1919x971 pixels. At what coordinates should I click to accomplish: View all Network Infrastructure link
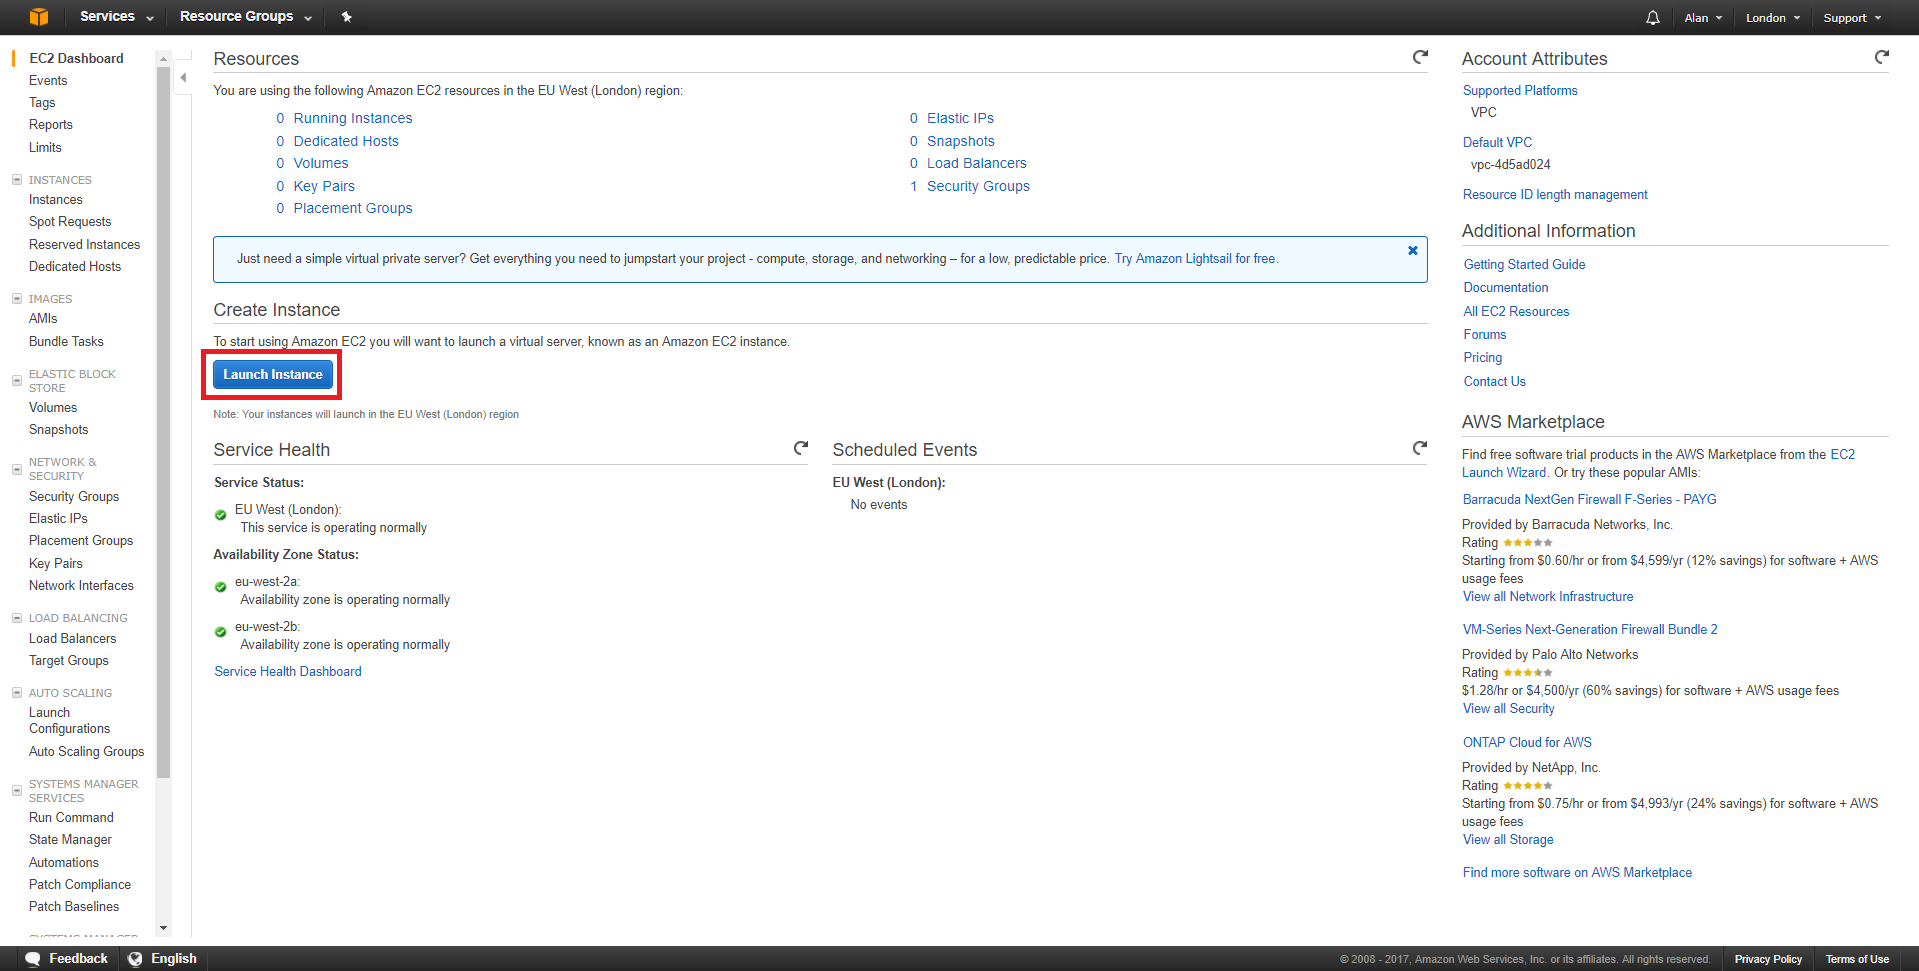[1548, 597]
